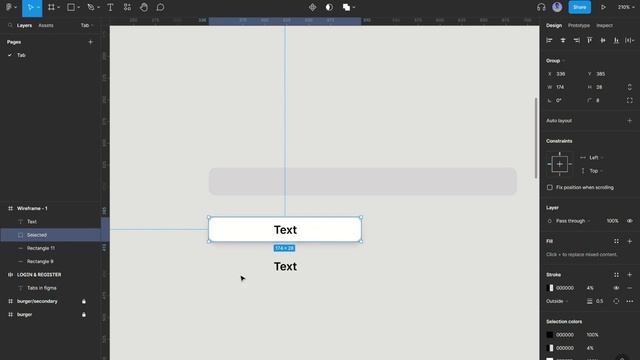Click the Use as mask icon
Viewport: 640px width, 360px height.
[x=329, y=7]
